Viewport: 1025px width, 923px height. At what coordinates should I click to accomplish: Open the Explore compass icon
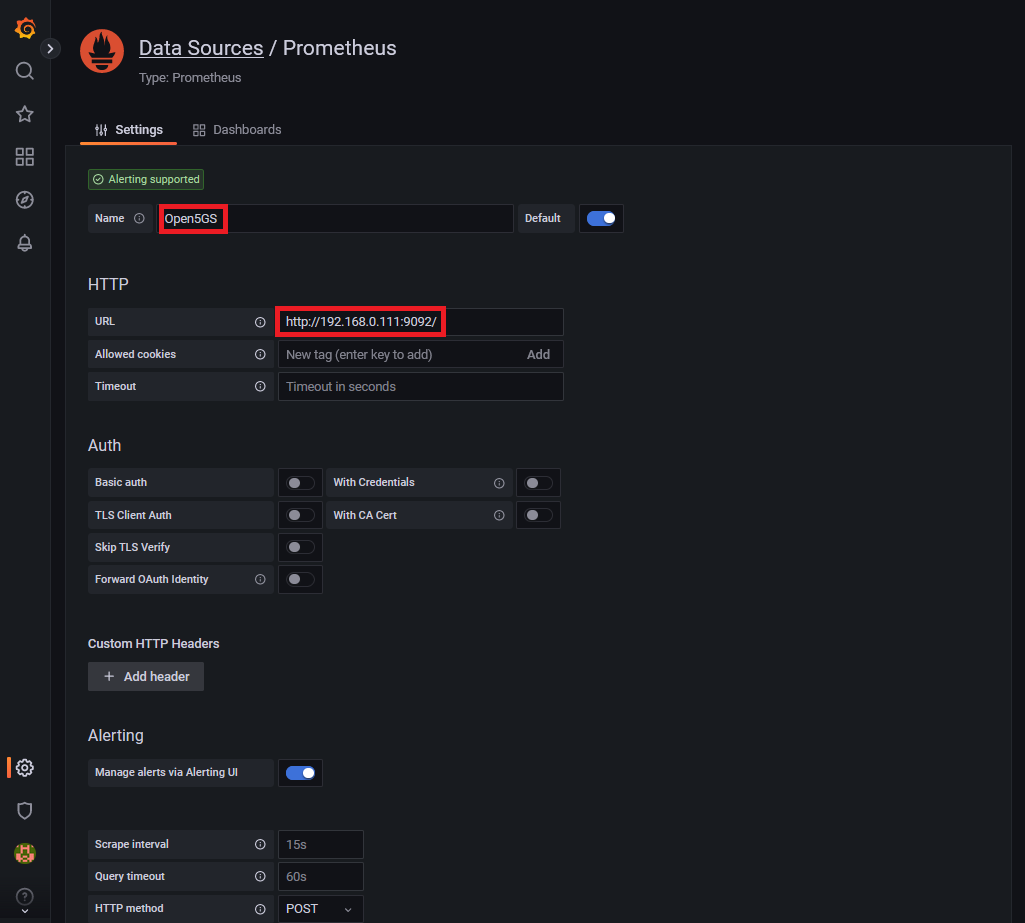[25, 200]
